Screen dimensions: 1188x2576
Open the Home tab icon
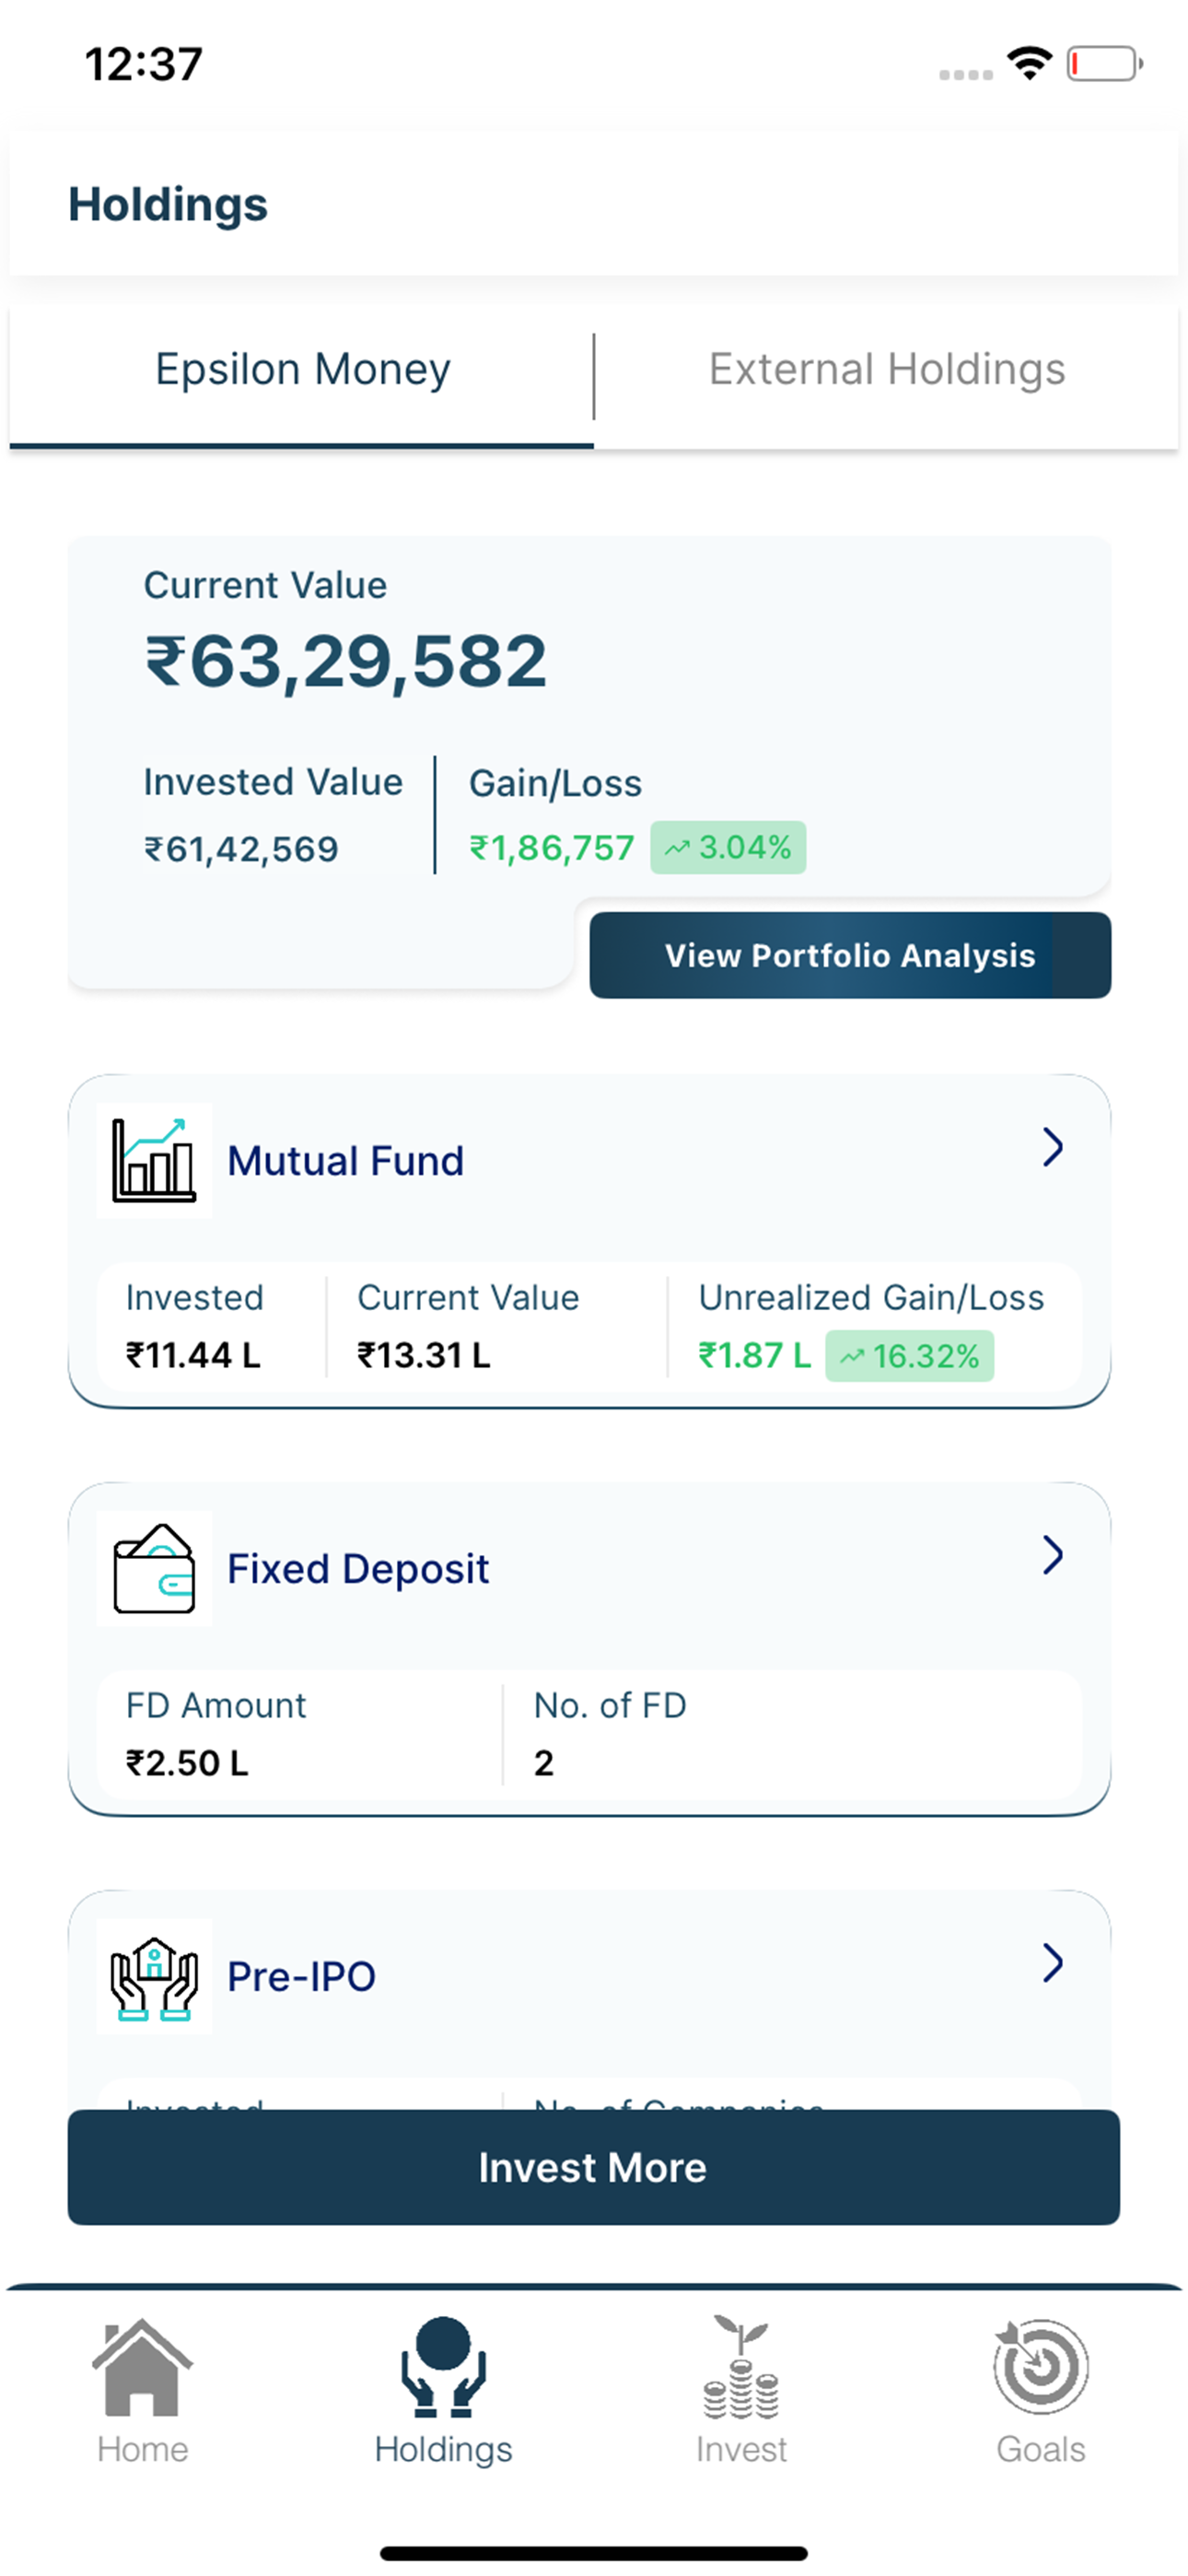[x=142, y=2366]
